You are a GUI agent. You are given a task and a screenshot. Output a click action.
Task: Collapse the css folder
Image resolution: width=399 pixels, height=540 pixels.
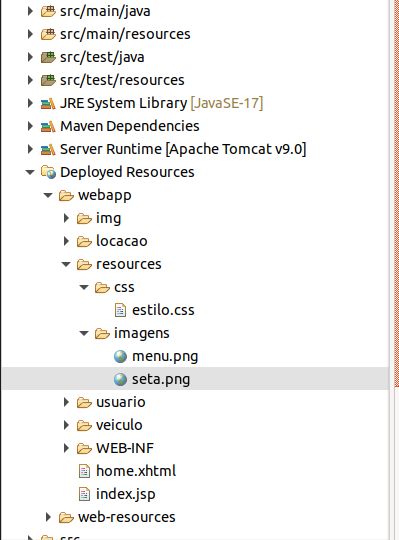[84, 288]
